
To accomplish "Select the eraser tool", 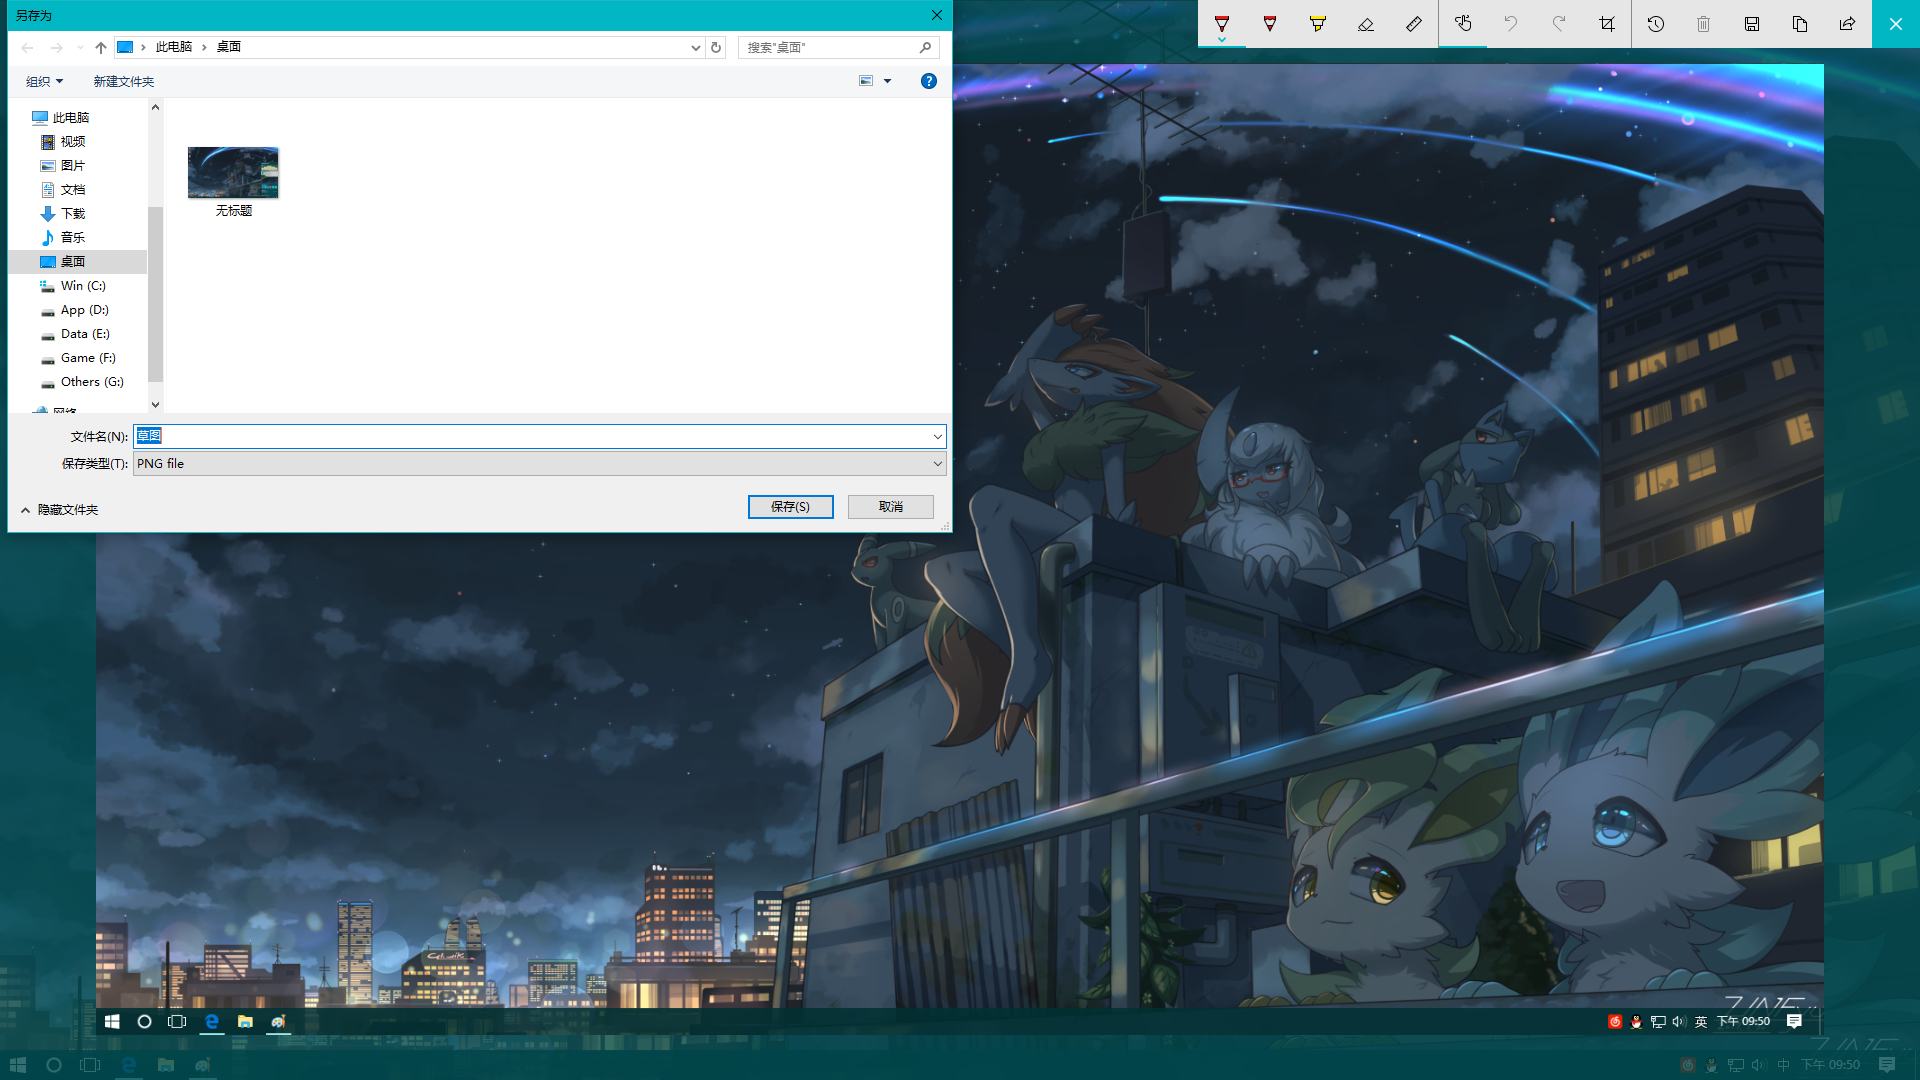I will point(1366,24).
